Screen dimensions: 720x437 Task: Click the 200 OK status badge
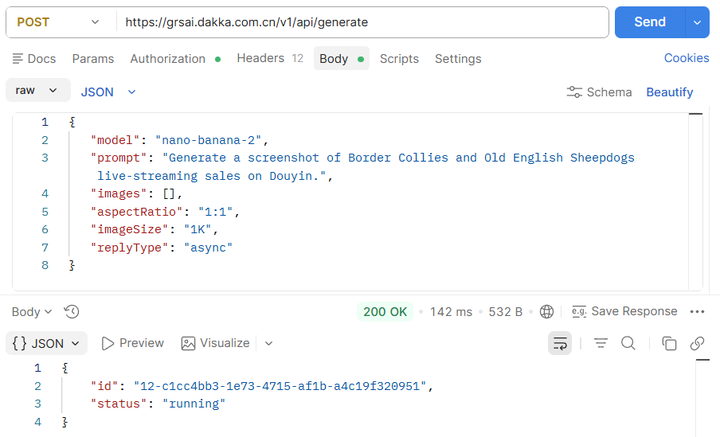coord(385,312)
